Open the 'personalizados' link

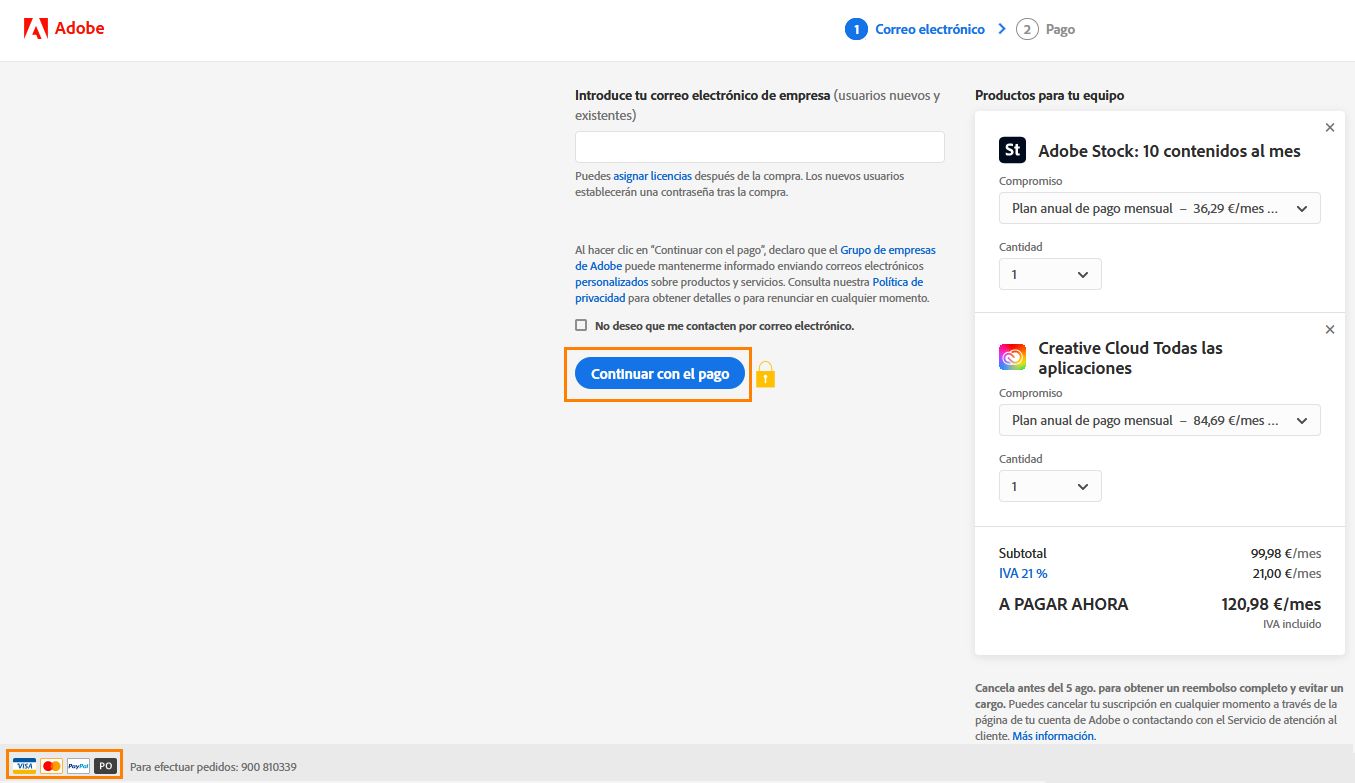(611, 282)
